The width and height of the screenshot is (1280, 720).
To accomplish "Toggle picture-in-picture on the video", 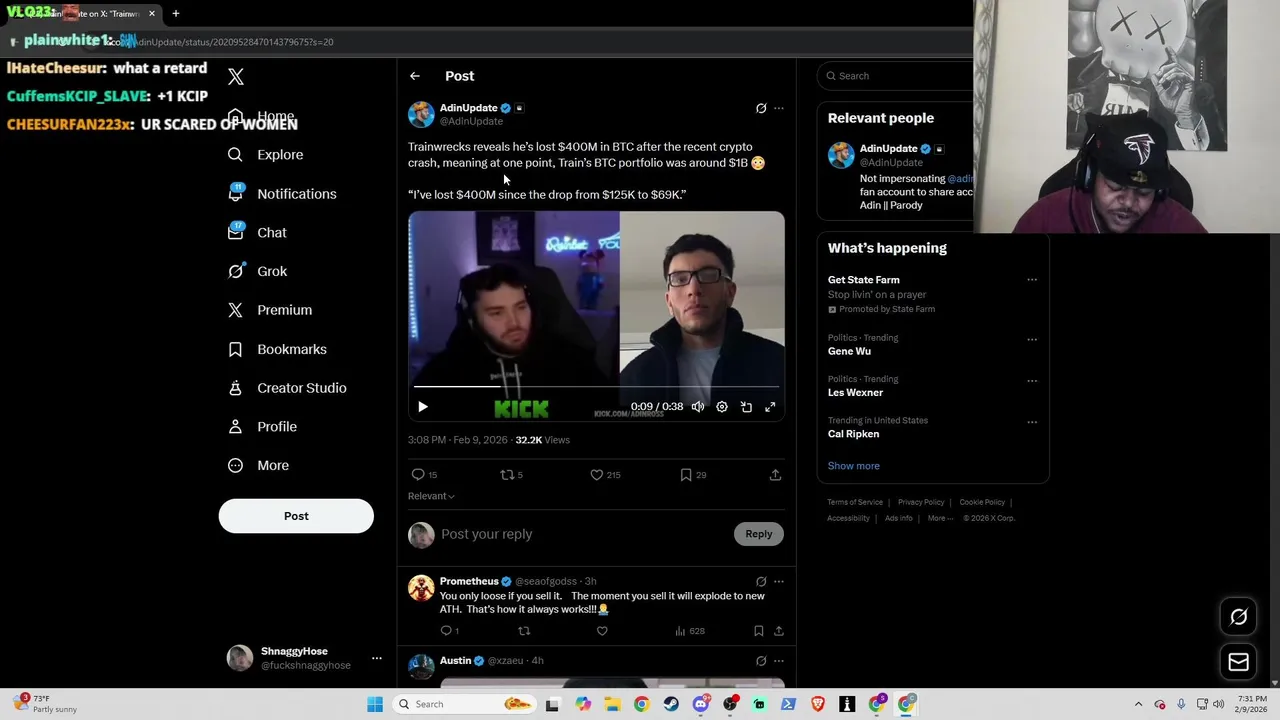I will (746, 407).
